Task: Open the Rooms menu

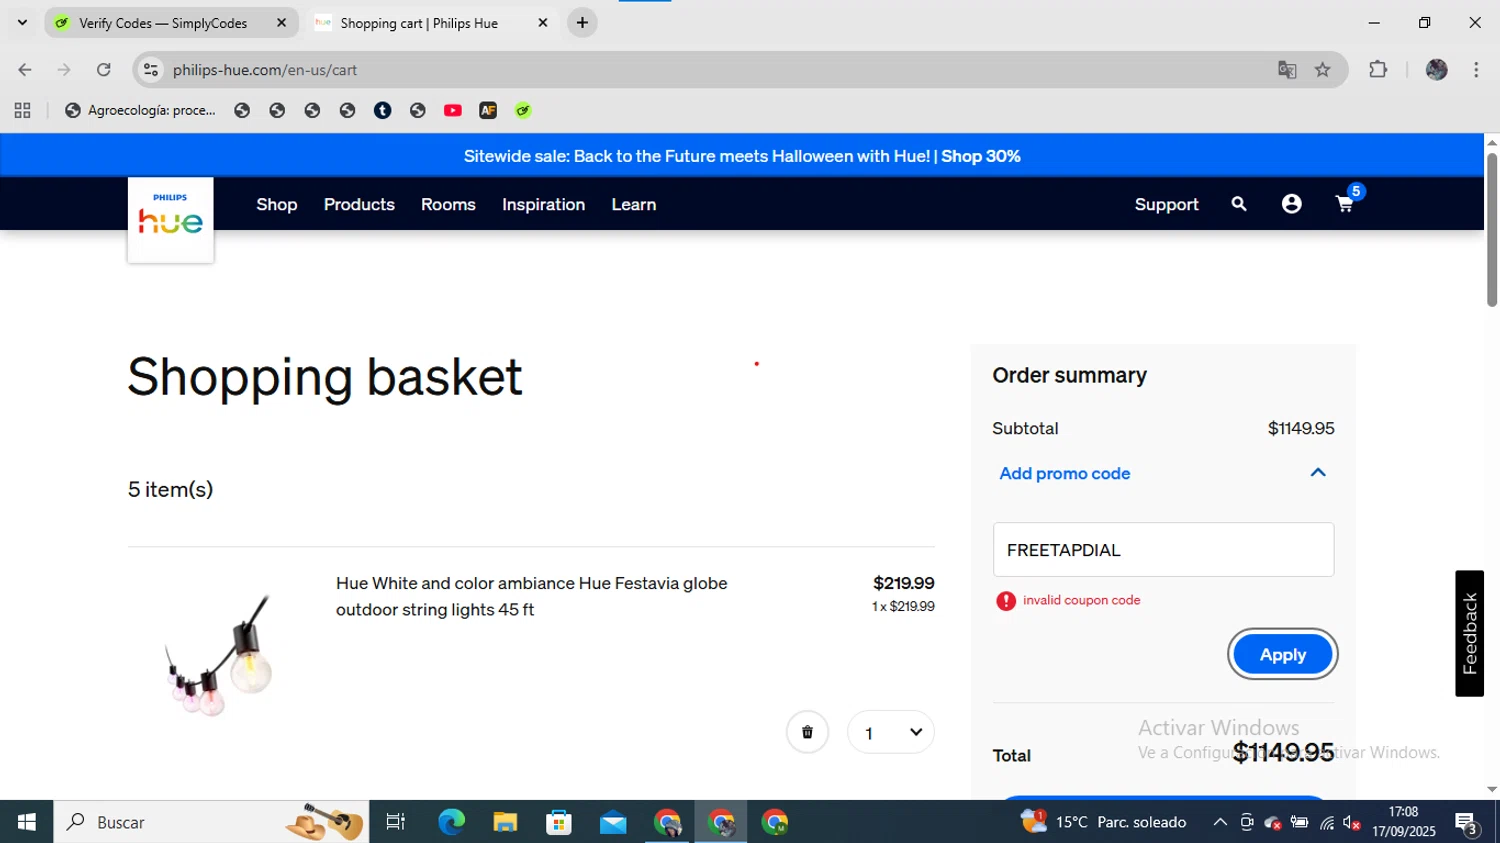Action: (448, 204)
